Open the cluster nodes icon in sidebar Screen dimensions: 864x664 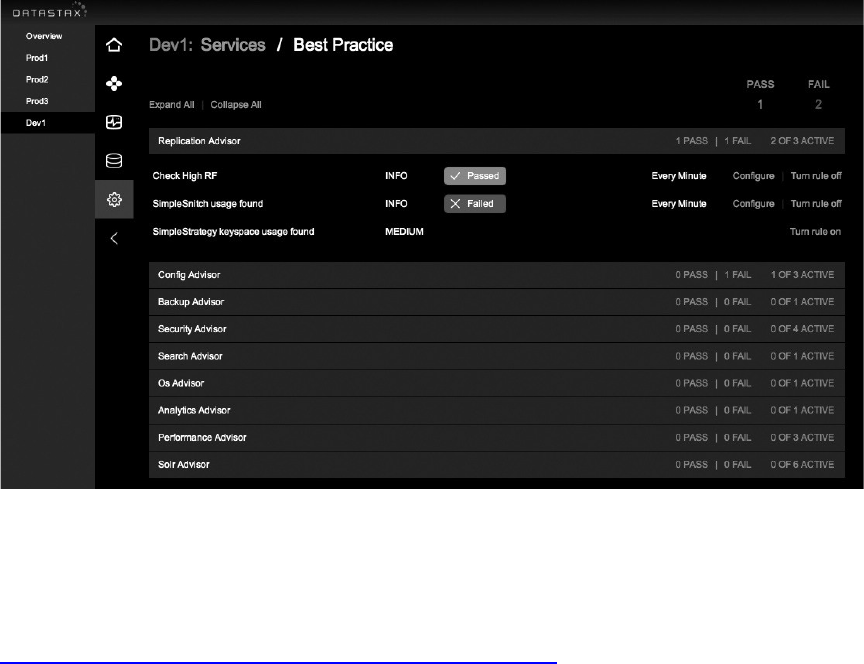click(x=114, y=83)
